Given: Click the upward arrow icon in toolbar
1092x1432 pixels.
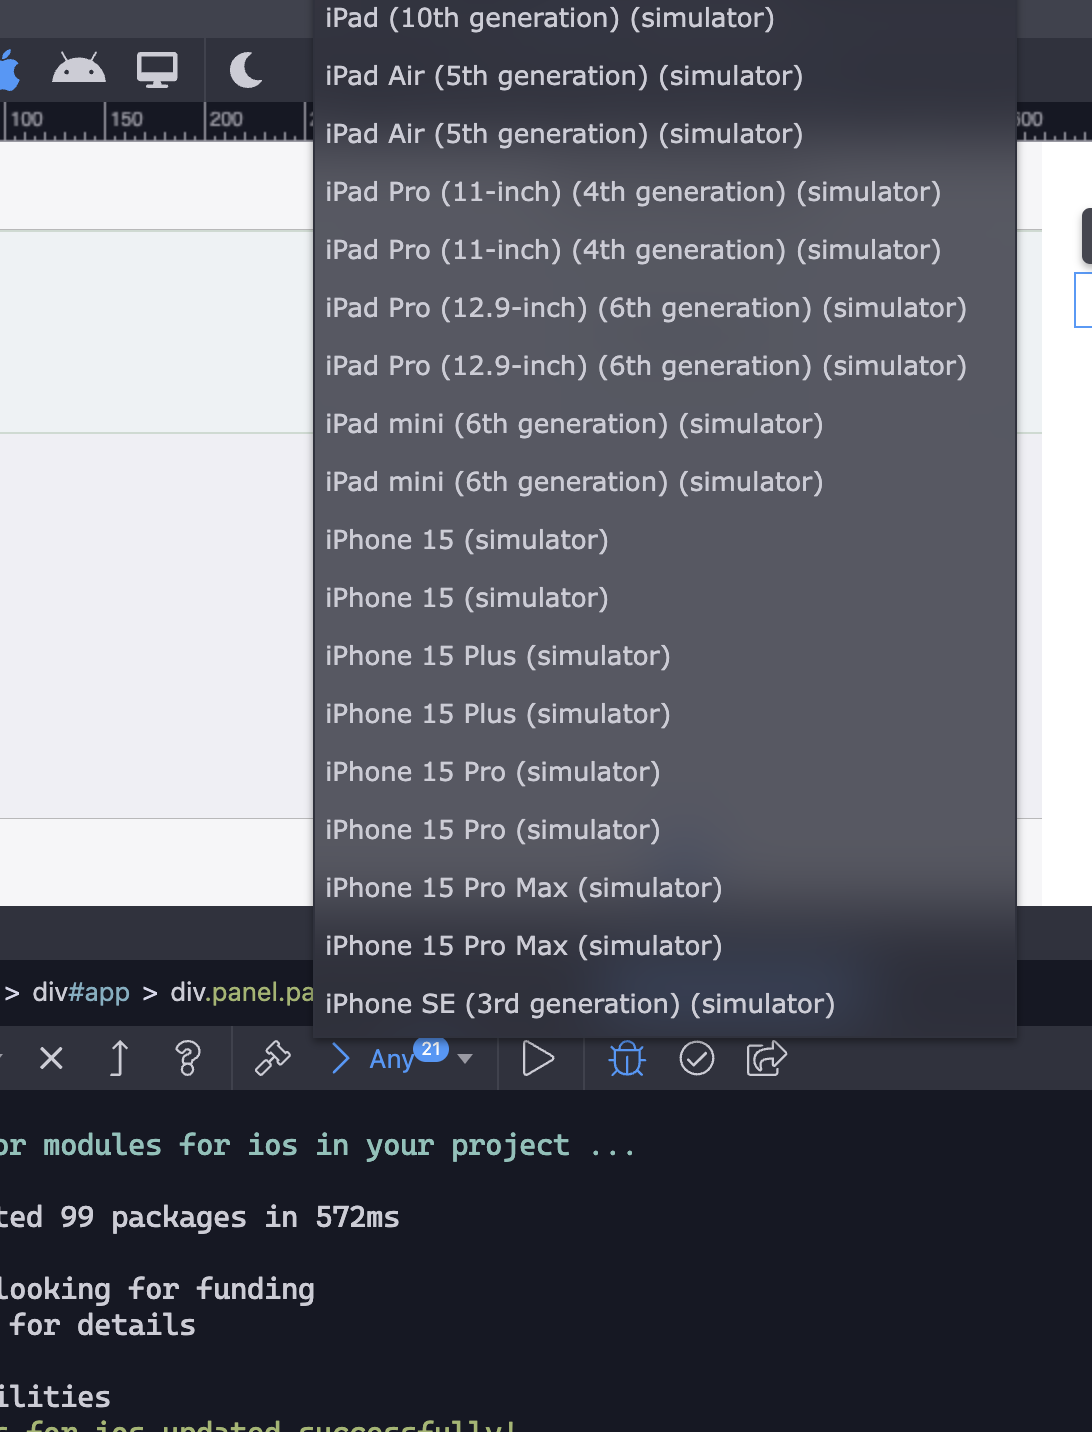Looking at the screenshot, I should coord(119,1058).
